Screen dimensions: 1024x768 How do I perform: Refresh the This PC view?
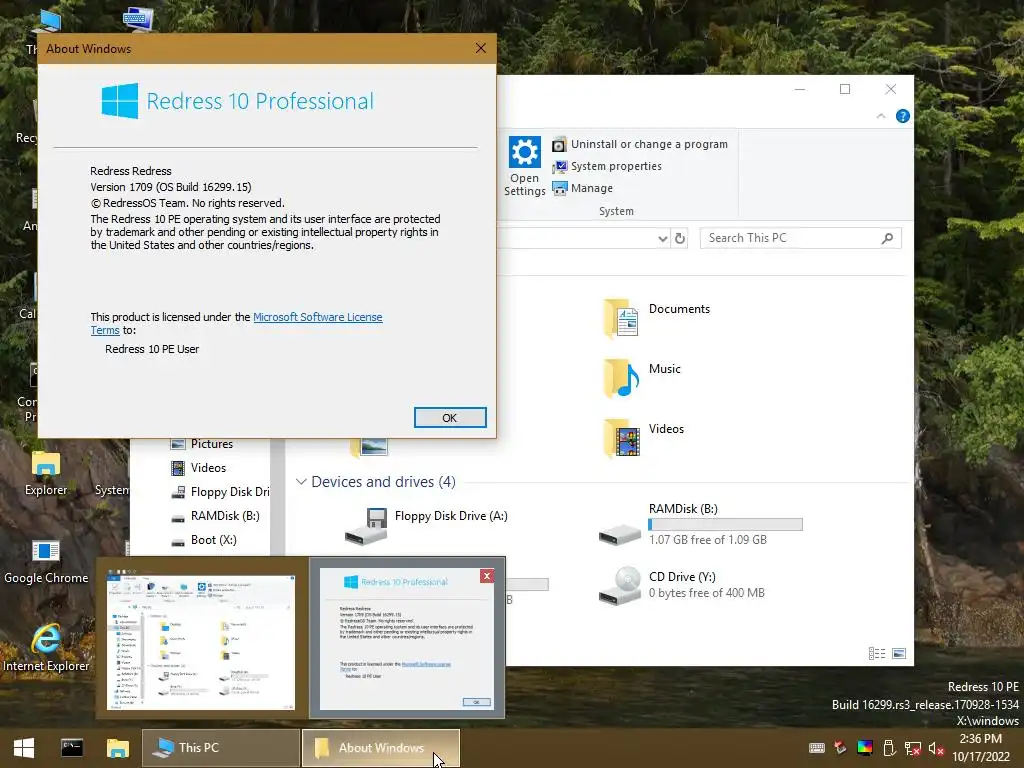680,238
